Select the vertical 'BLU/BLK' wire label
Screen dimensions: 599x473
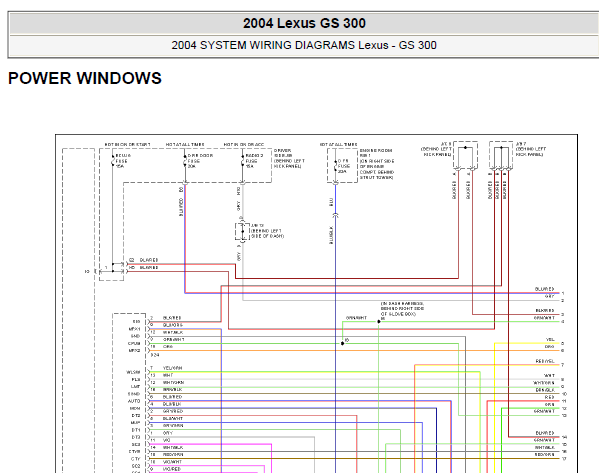pyautogui.click(x=331, y=235)
